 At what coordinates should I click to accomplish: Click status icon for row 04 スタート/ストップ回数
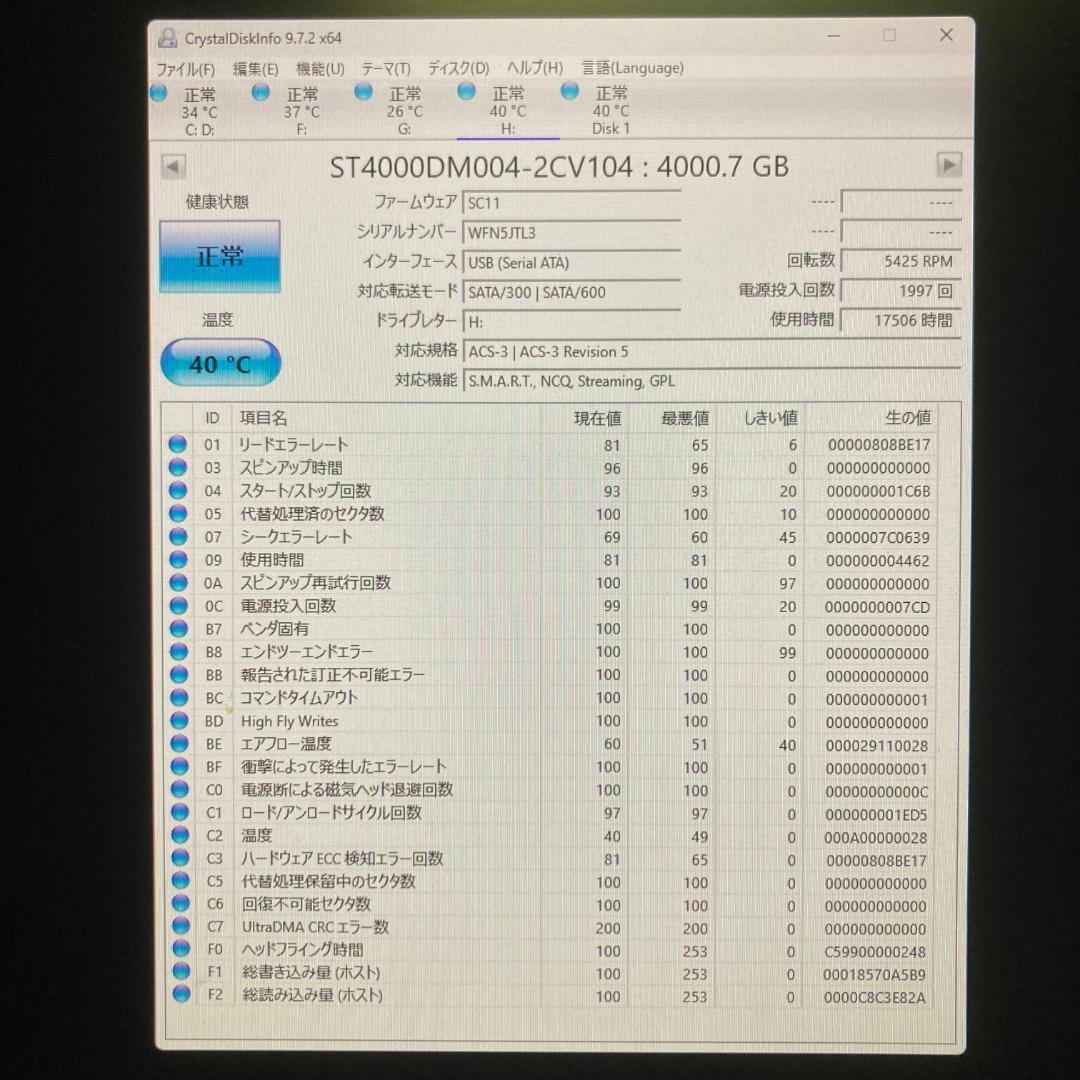tap(178, 490)
